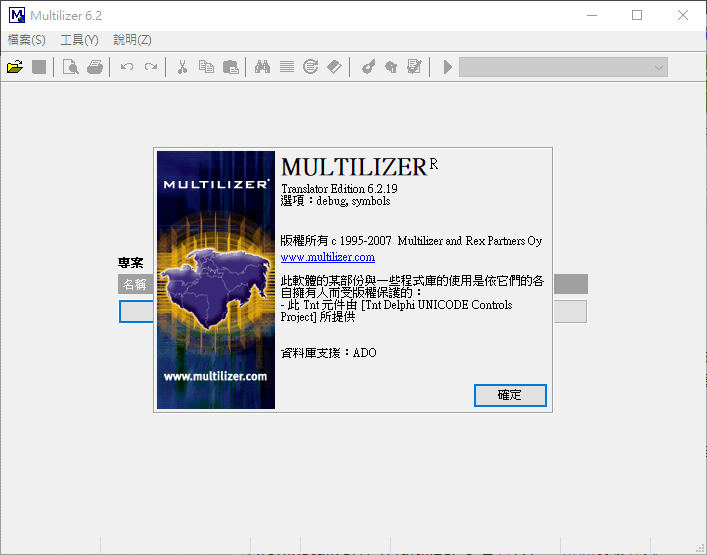Click the Multilizer app icon in title bar

coord(17,15)
